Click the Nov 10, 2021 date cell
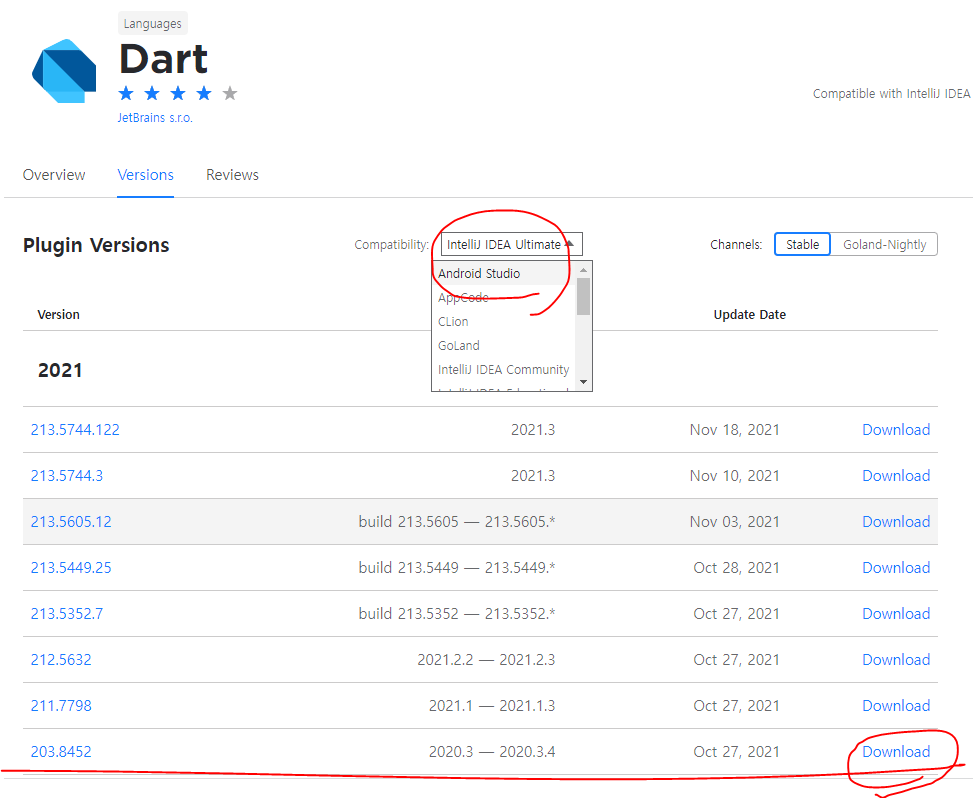Screen dimensions: 973x798 [735, 475]
